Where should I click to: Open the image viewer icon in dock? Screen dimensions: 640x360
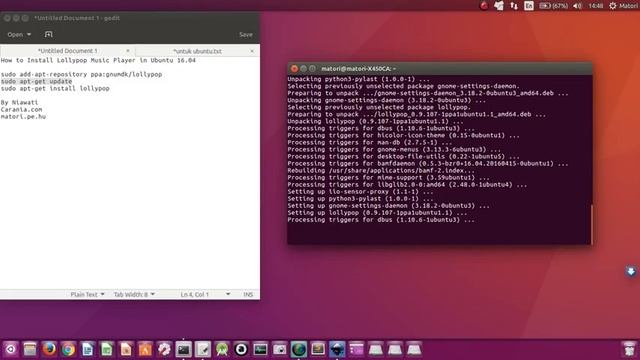tap(318, 349)
